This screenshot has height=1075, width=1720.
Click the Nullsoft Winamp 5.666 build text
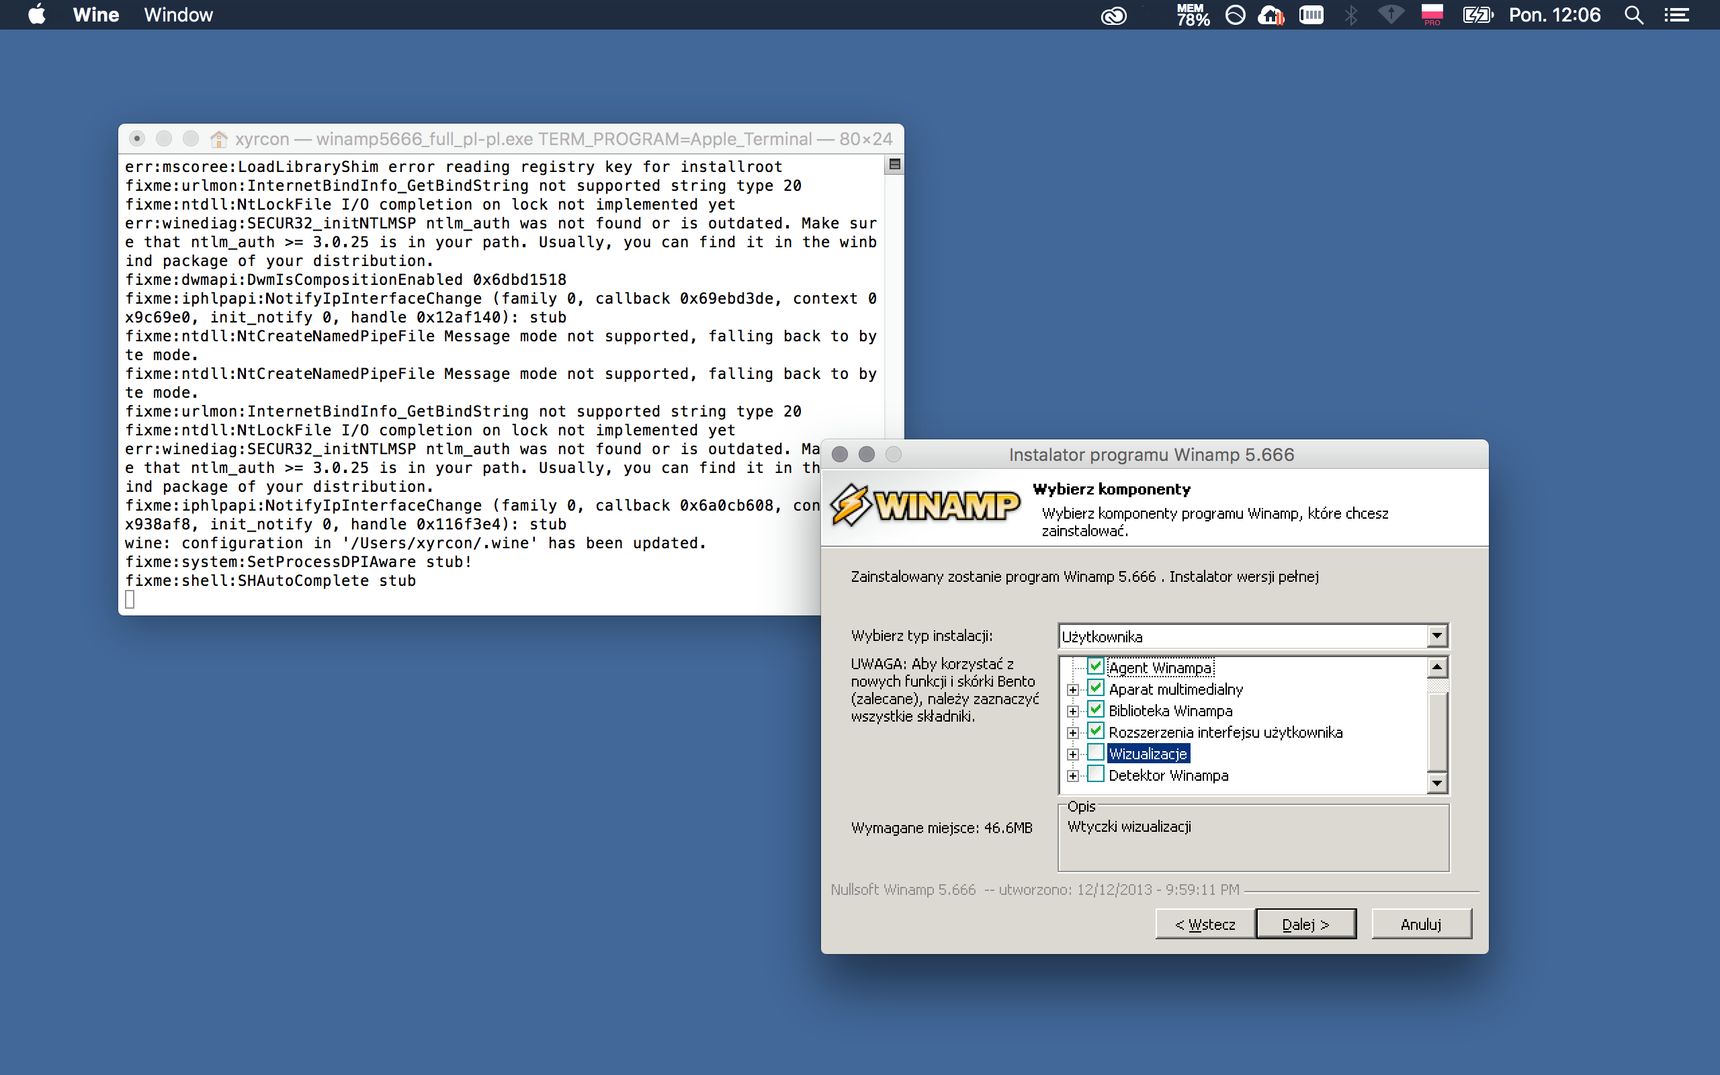pos(1035,890)
